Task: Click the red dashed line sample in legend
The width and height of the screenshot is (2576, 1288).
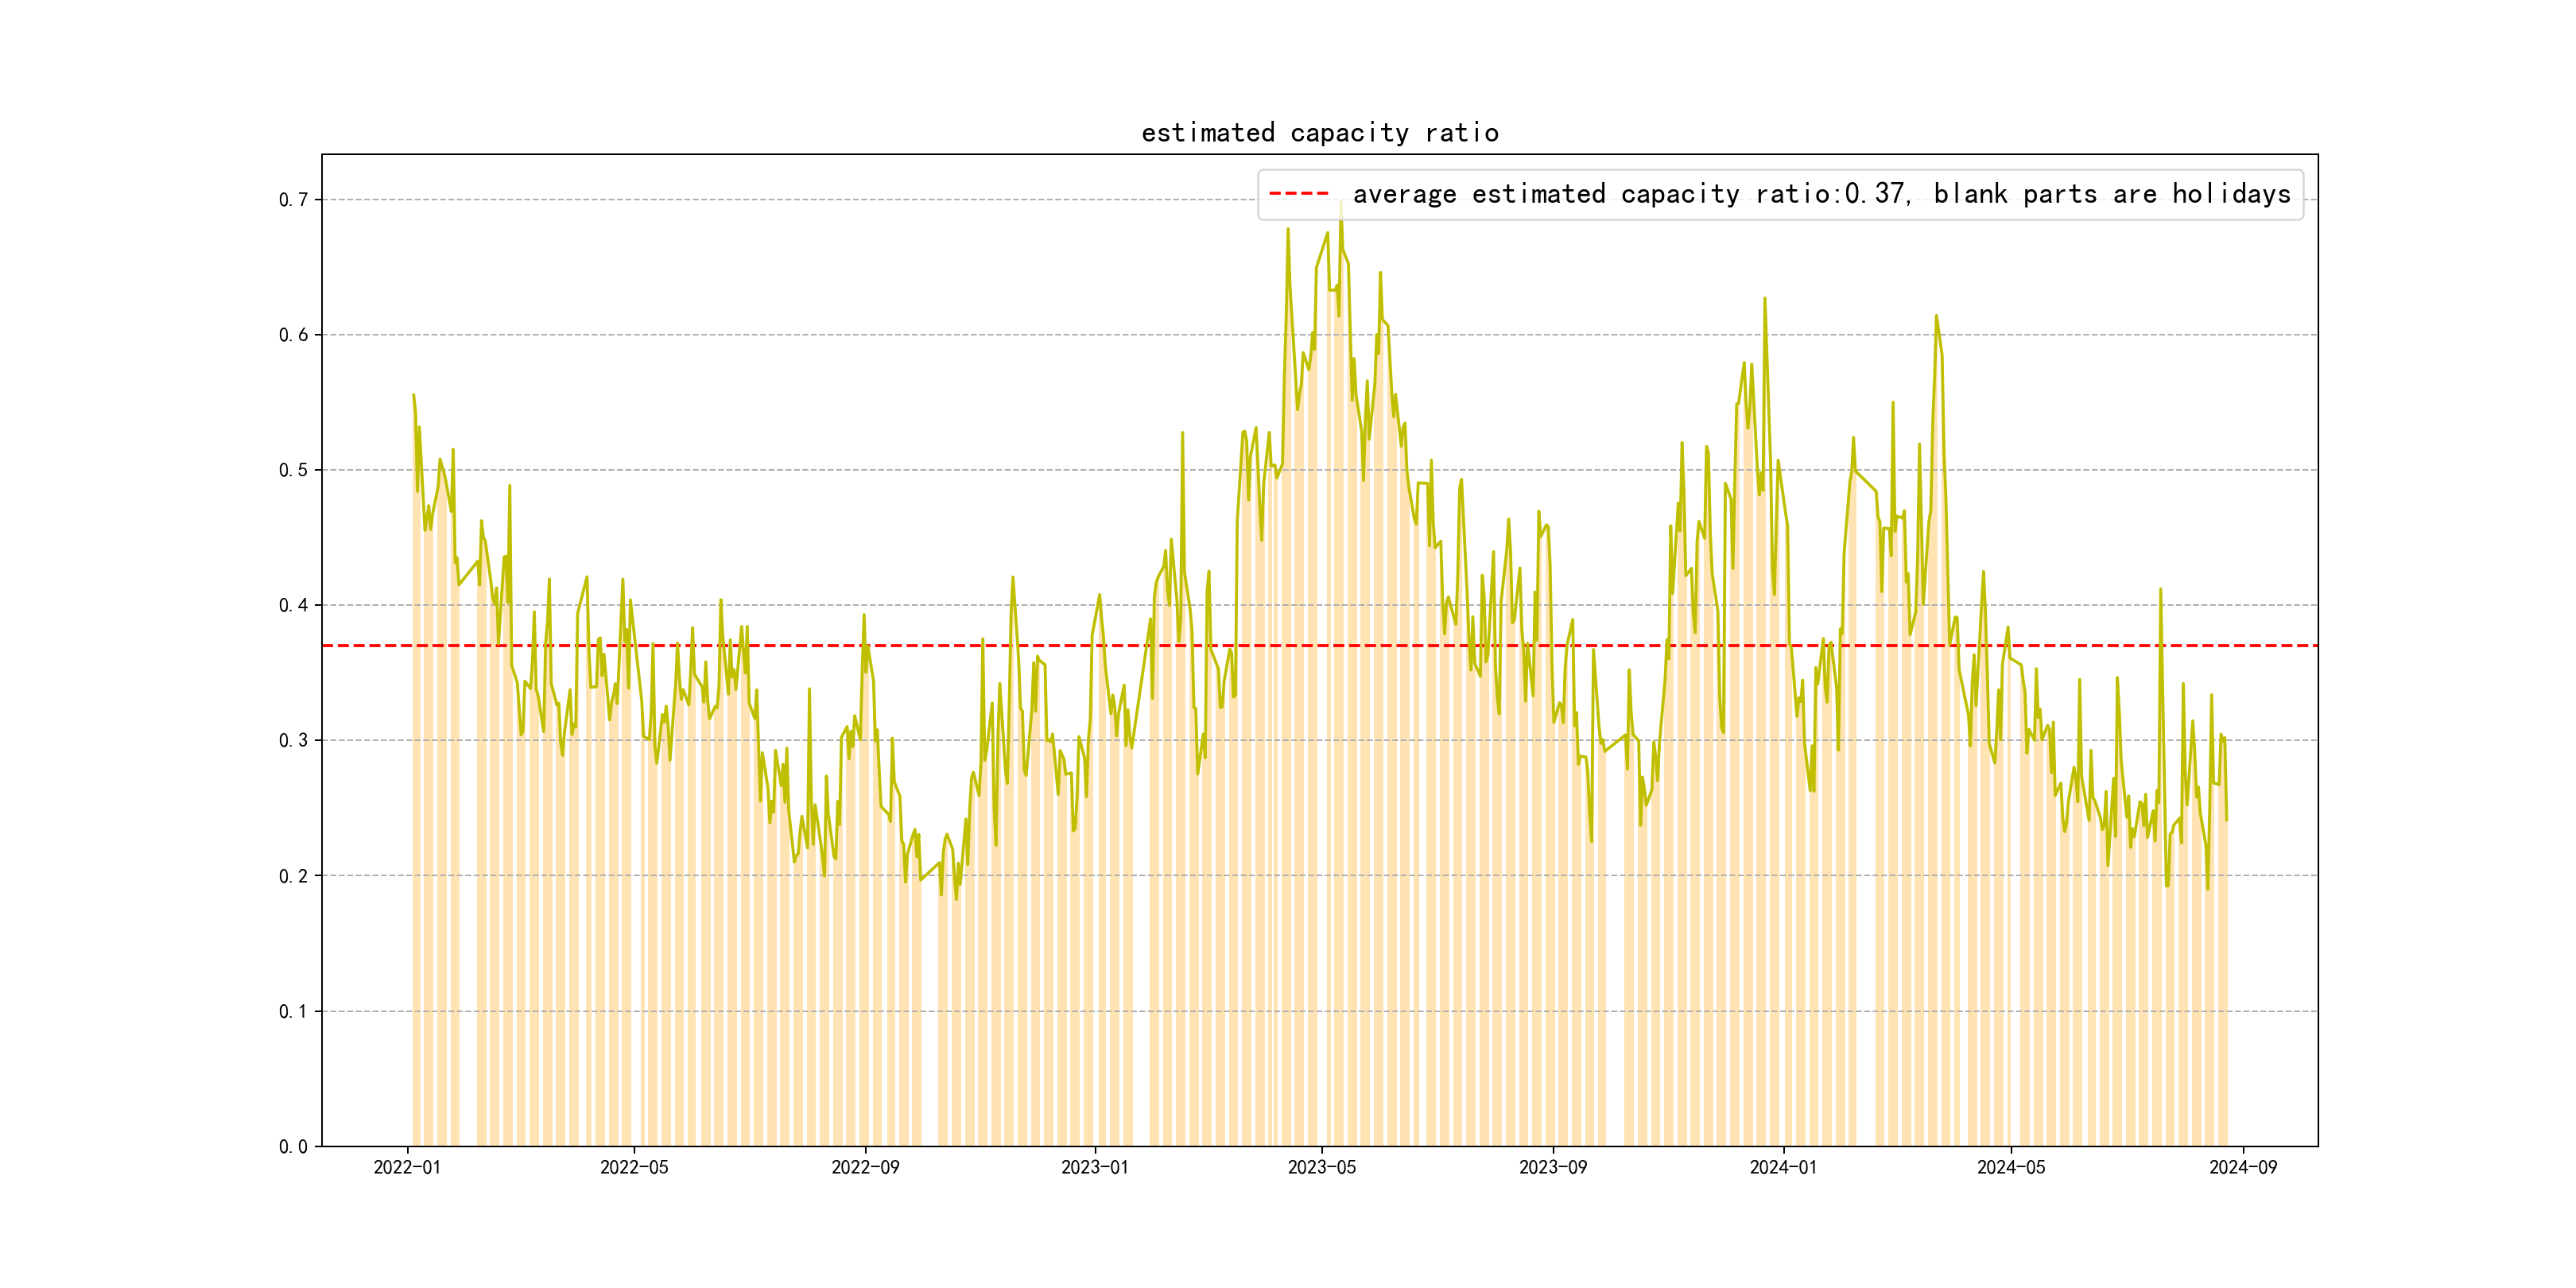Action: pyautogui.click(x=1298, y=194)
